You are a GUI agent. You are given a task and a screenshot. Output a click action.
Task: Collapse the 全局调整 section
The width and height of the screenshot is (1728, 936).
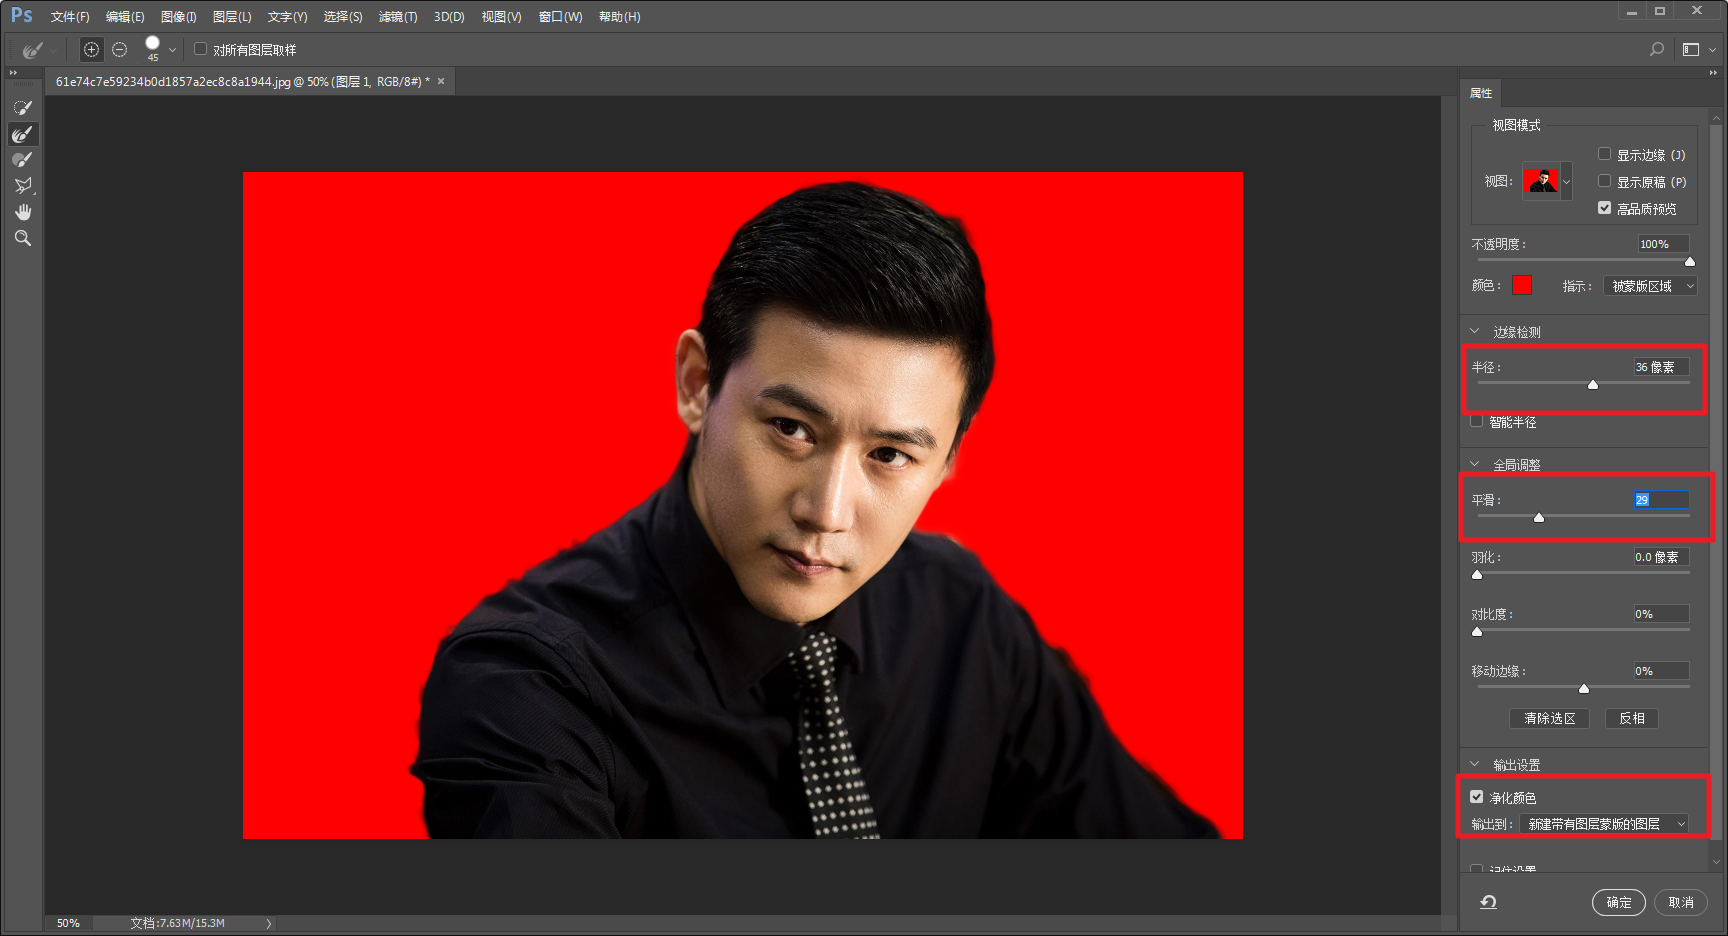click(x=1475, y=464)
